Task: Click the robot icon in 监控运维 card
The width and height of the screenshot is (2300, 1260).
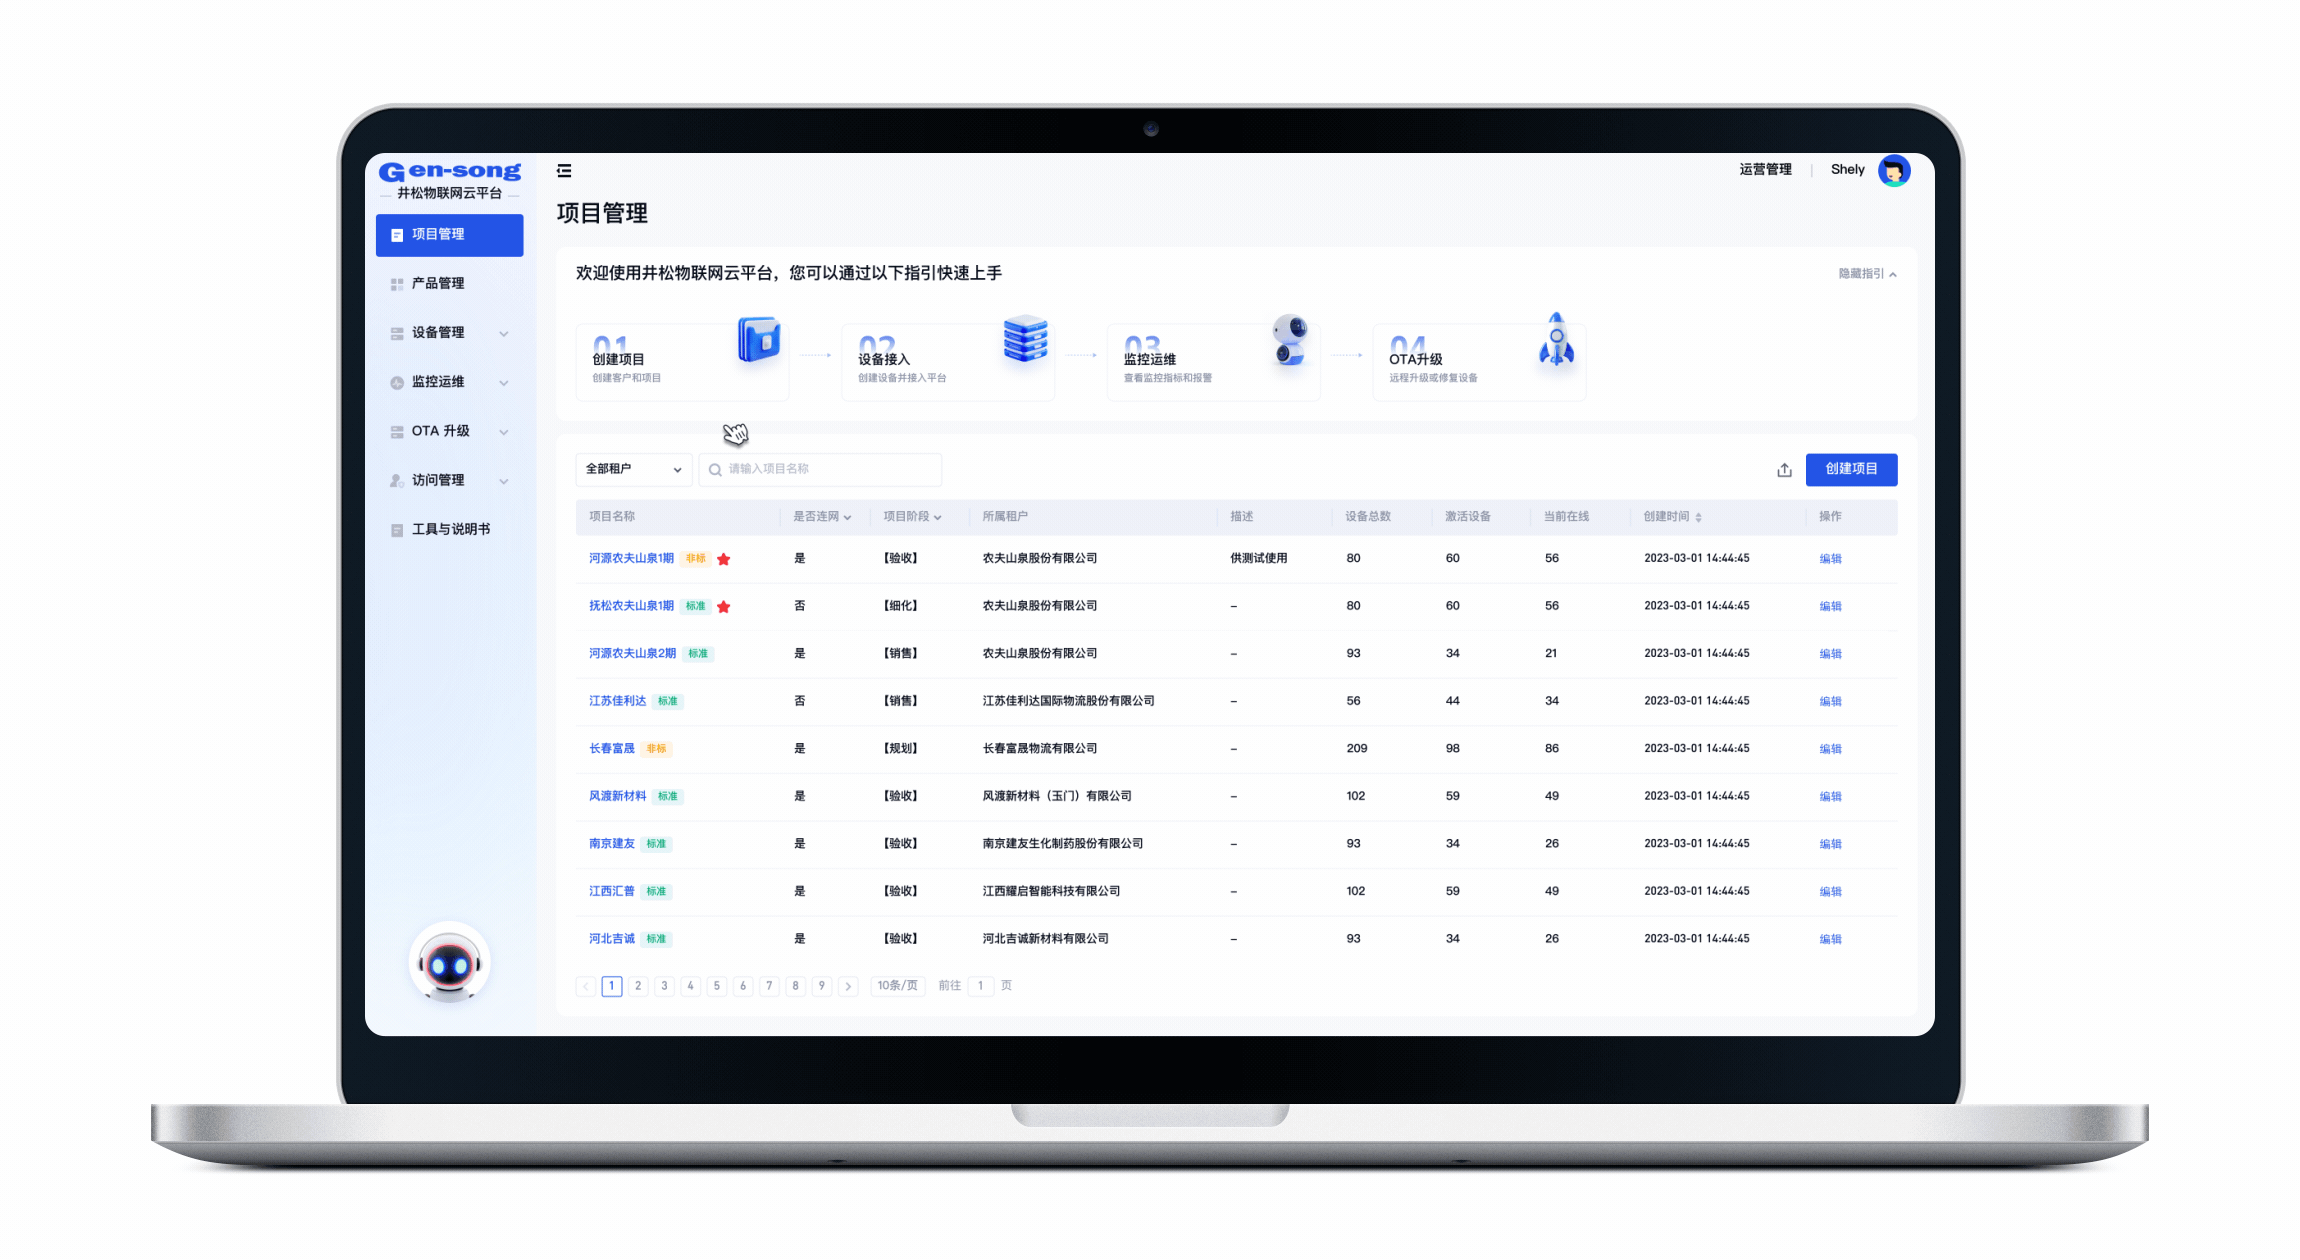Action: 1289,340
